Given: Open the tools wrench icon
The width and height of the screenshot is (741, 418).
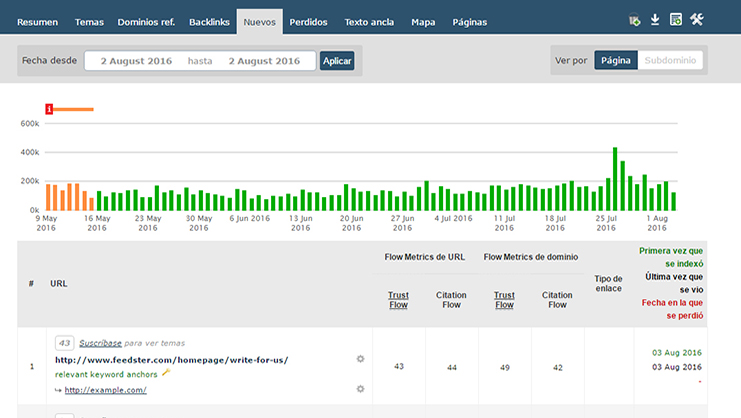Looking at the screenshot, I should 697,20.
